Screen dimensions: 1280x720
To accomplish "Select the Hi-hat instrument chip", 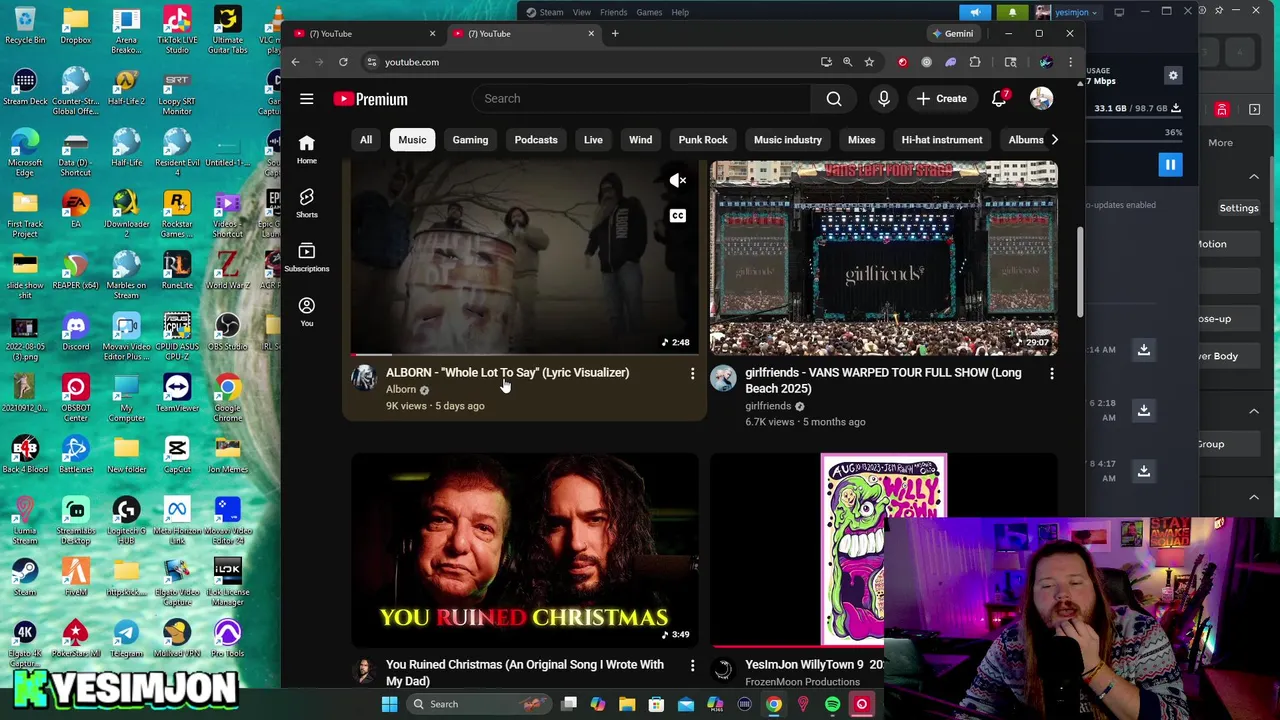I will click(x=942, y=140).
